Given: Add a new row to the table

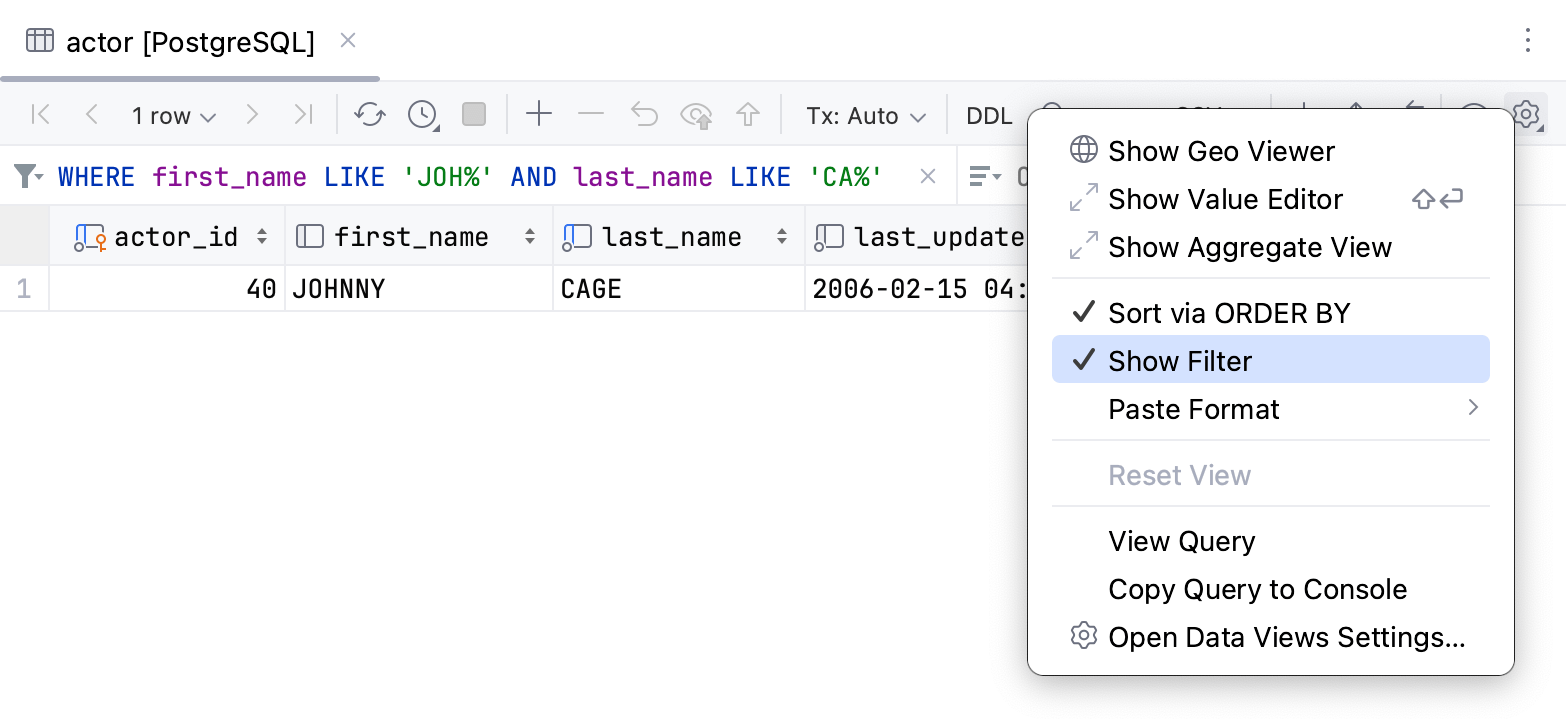Looking at the screenshot, I should pos(539,114).
